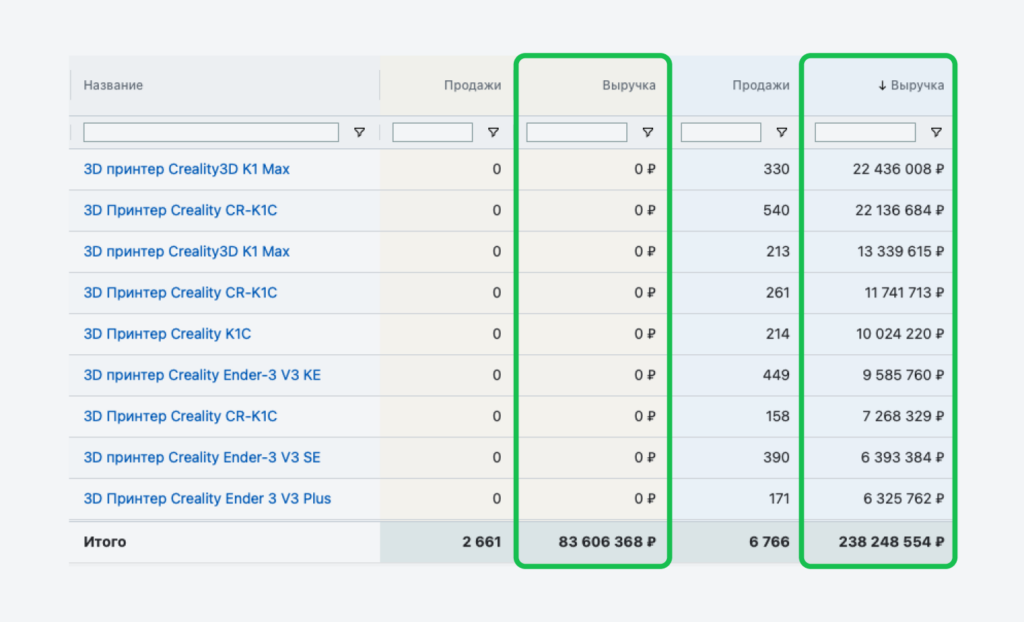The image size is (1024, 622).
Task: Click the descending sort arrow beside Выручка
Action: pos(882,86)
